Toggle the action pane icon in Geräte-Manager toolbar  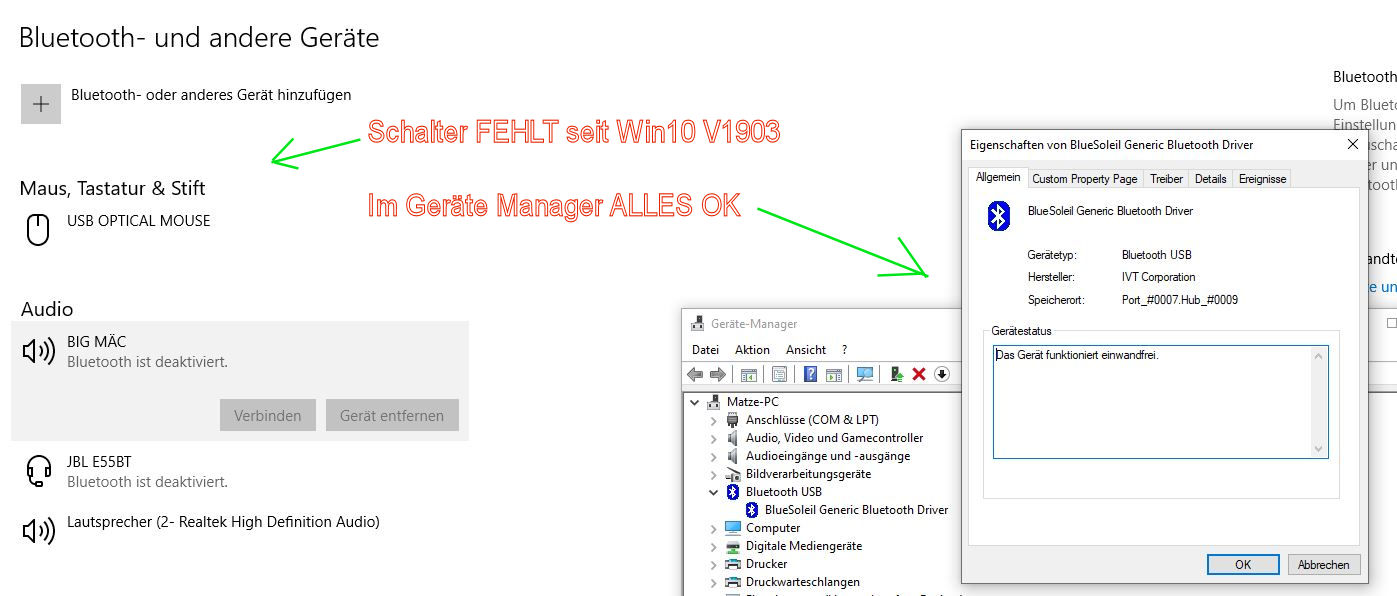[x=833, y=374]
